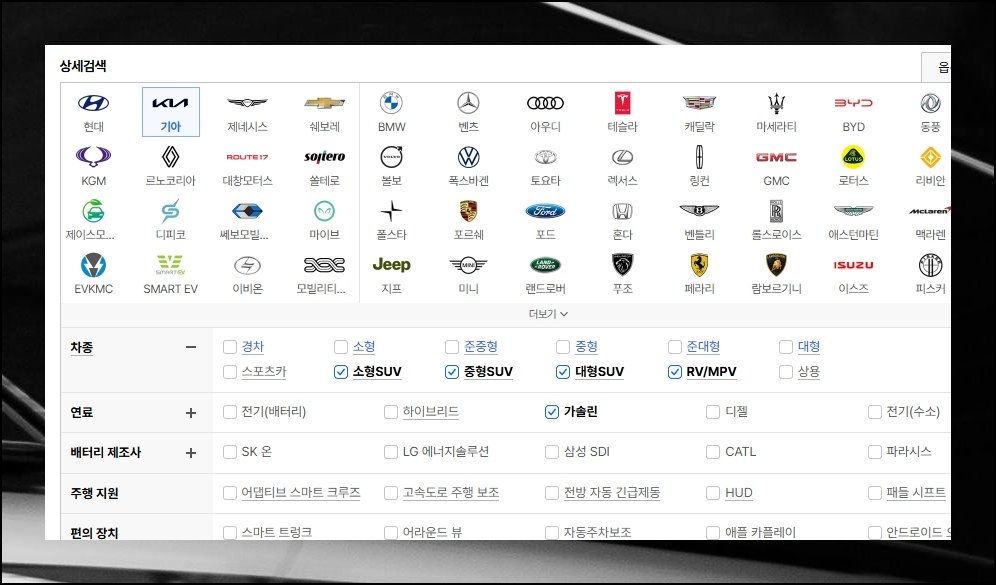The width and height of the screenshot is (996, 585).
Task: Open the 대형 vehicle type link
Action: pos(809,347)
